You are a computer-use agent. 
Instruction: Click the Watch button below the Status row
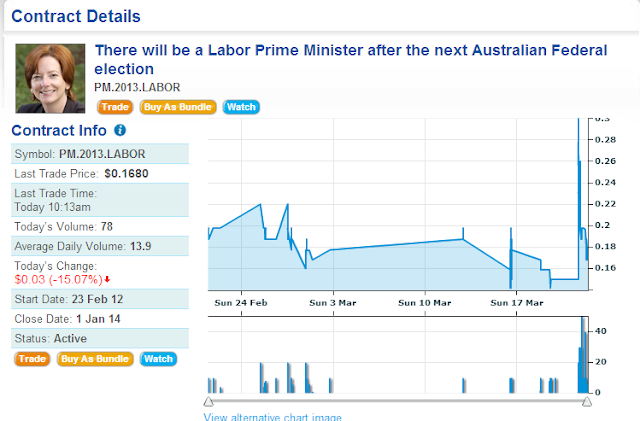click(x=158, y=359)
